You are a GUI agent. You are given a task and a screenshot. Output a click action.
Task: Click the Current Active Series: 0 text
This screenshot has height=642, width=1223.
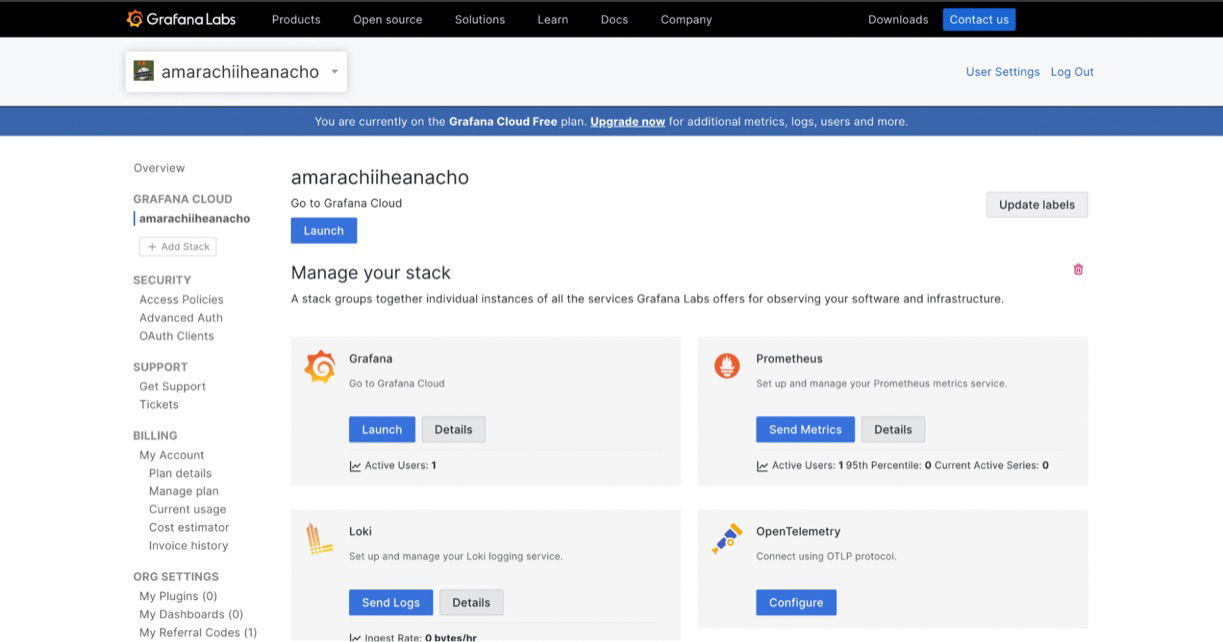click(992, 466)
